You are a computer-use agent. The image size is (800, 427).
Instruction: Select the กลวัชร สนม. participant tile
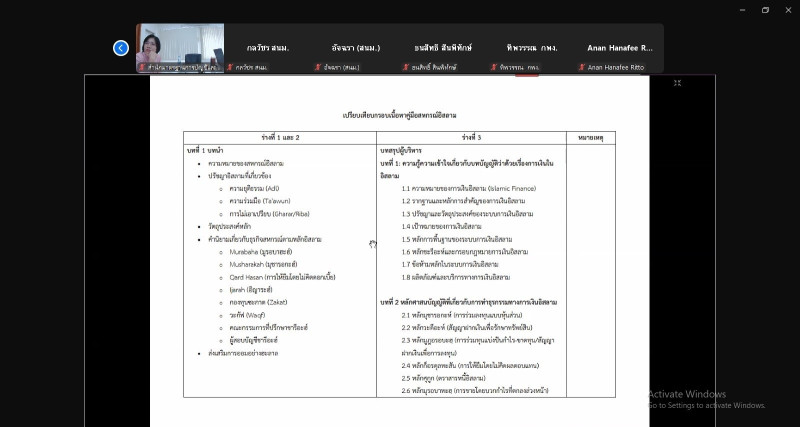(268, 48)
